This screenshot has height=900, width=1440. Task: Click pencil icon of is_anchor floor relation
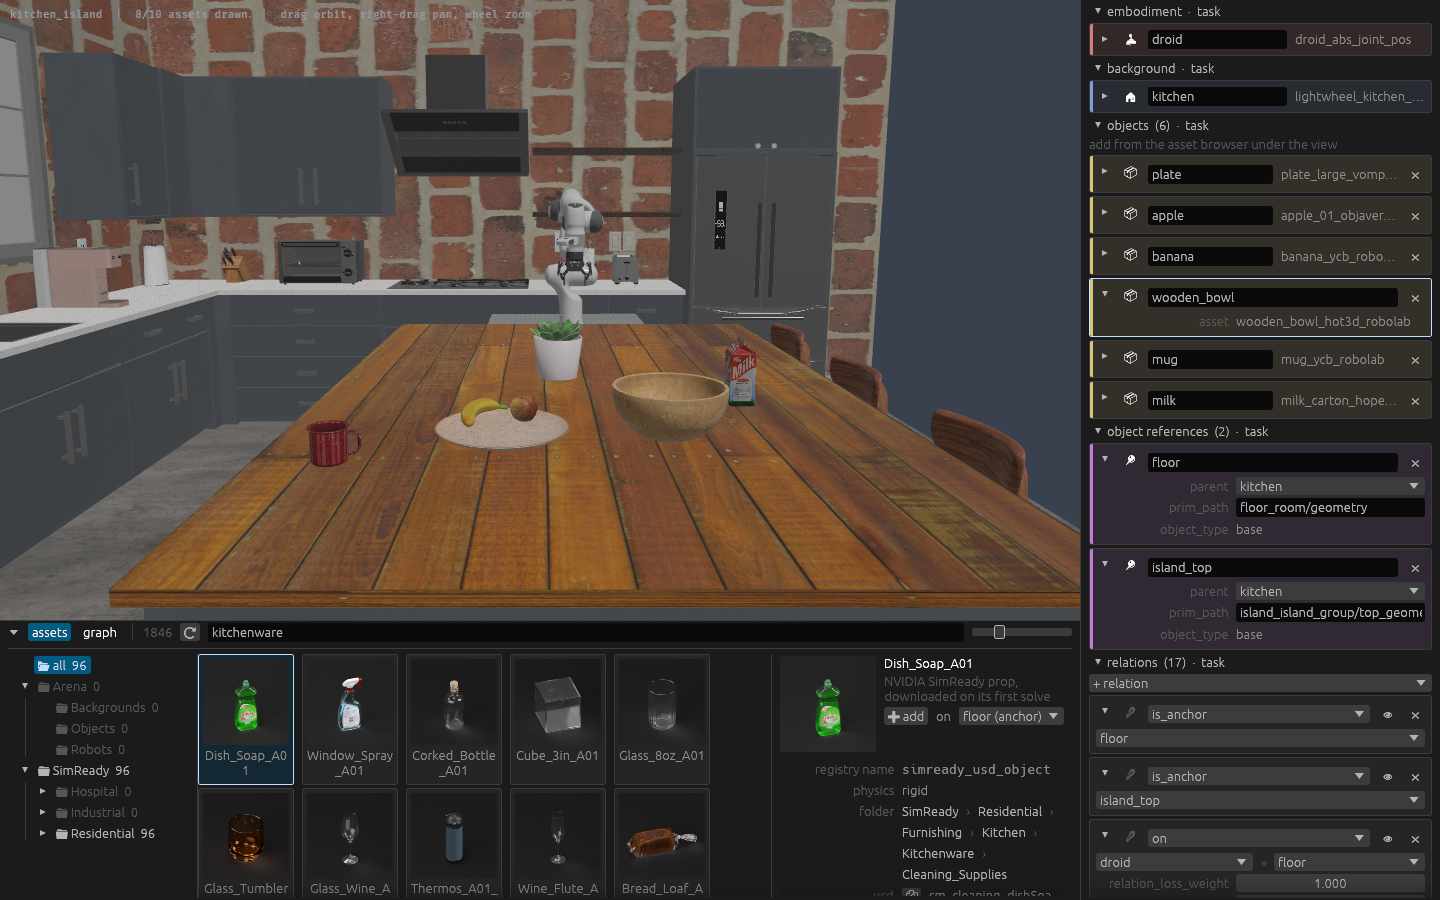point(1130,713)
